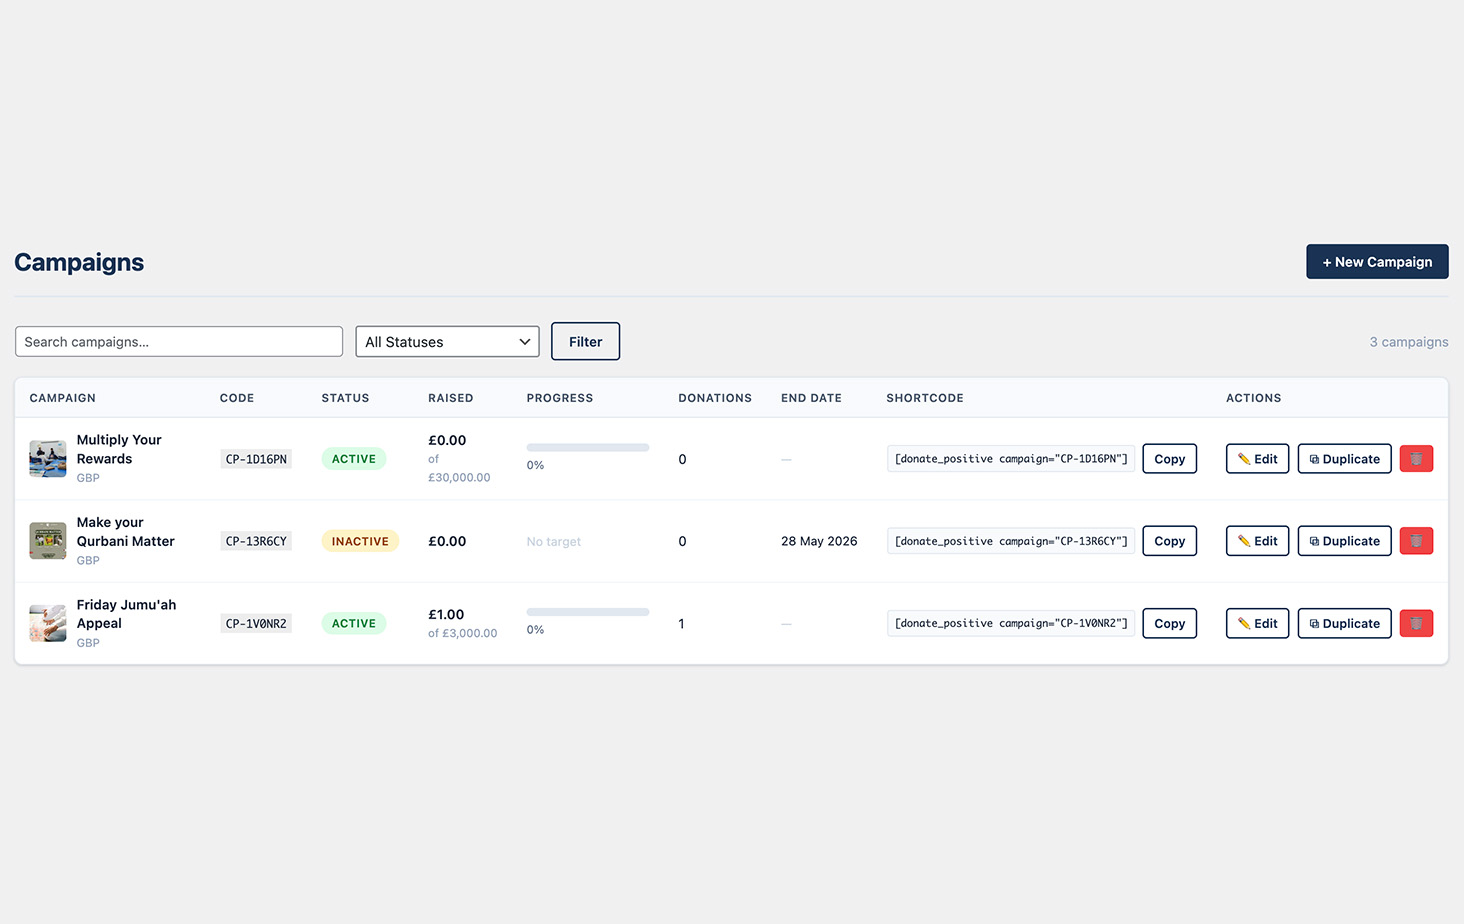1464x924 pixels.
Task: Edit the Friday Jumu'ah Appeal campaign
Action: click(1257, 623)
